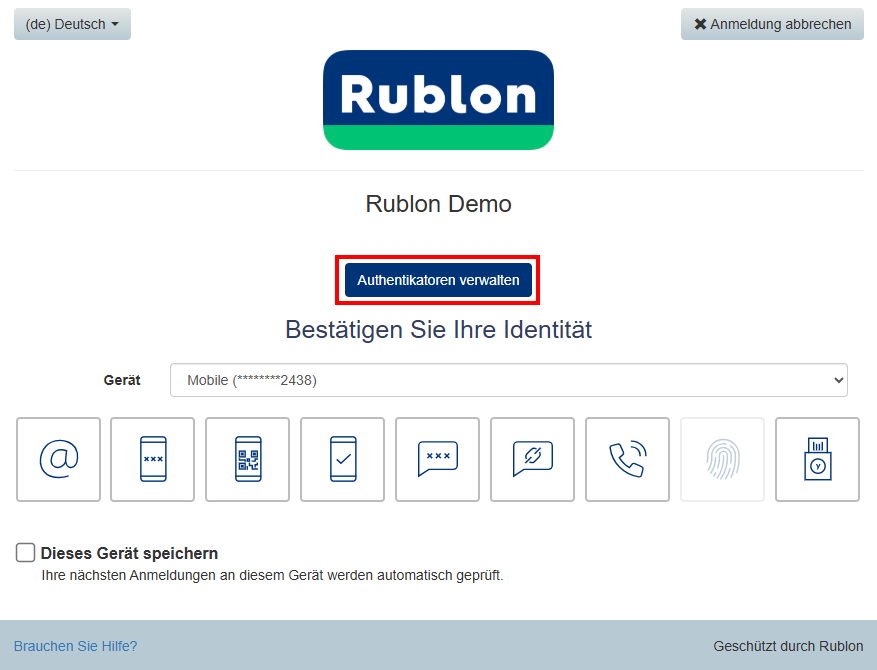Viewport: 877px width, 670px height.
Task: Click the Geschützt durch Rublon footer text
Action: [788, 646]
